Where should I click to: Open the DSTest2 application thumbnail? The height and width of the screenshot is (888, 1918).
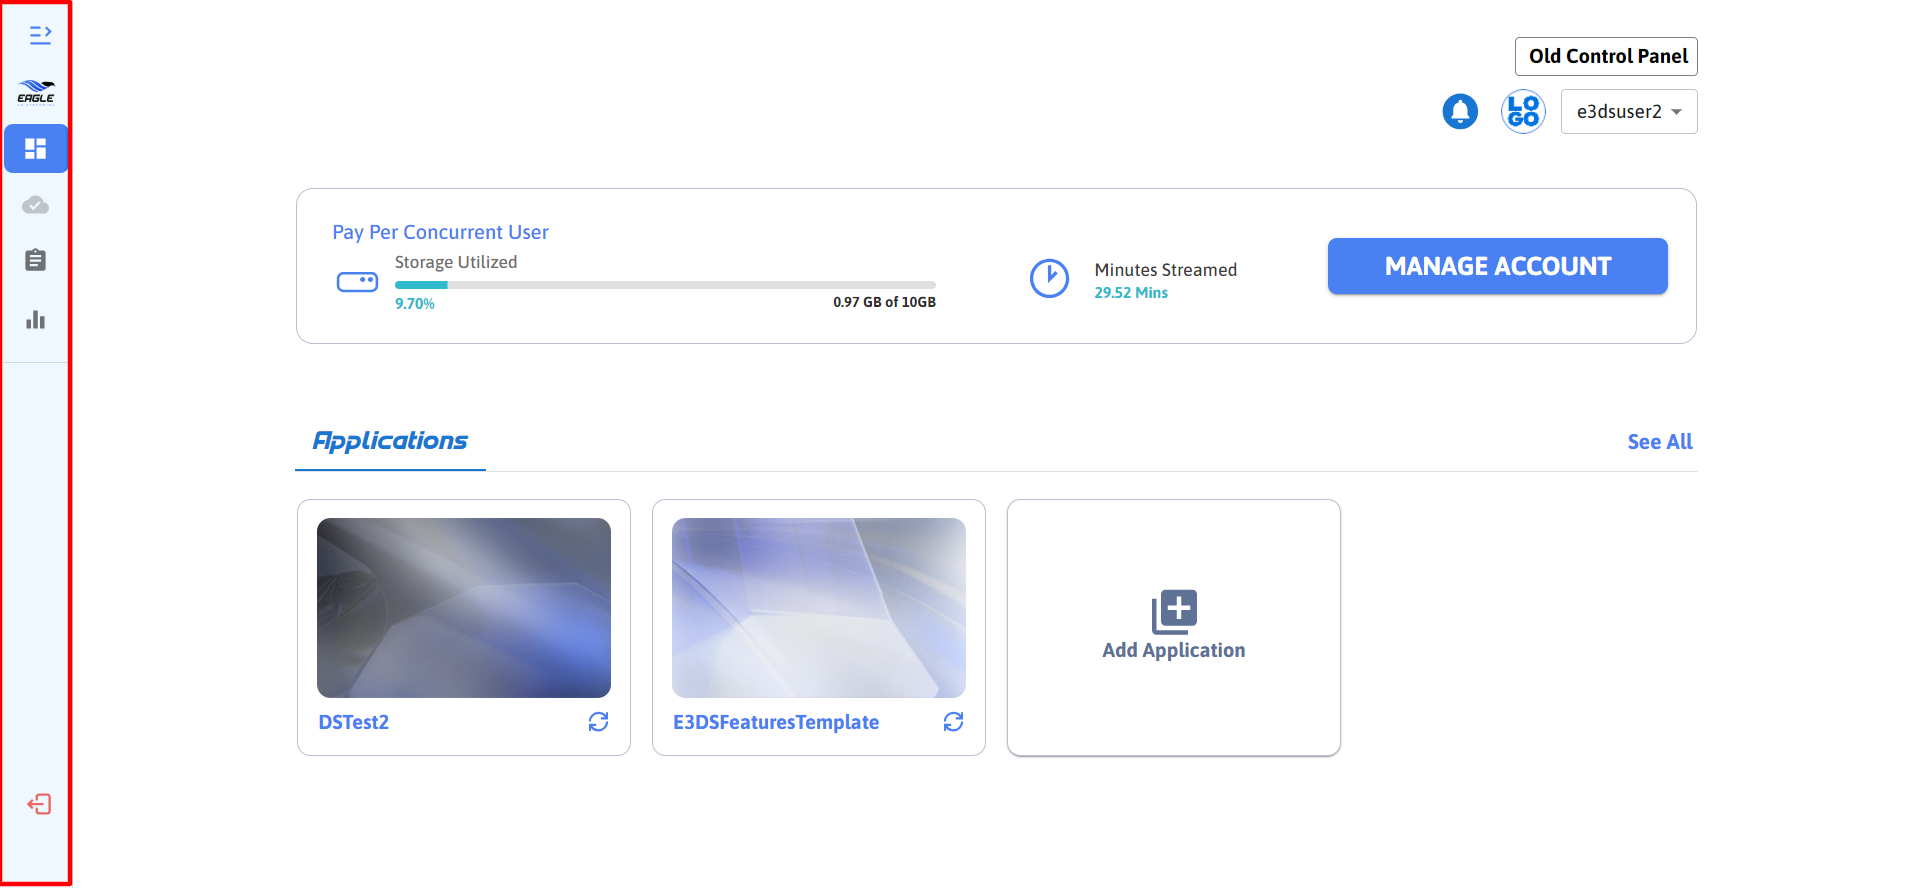(x=464, y=608)
